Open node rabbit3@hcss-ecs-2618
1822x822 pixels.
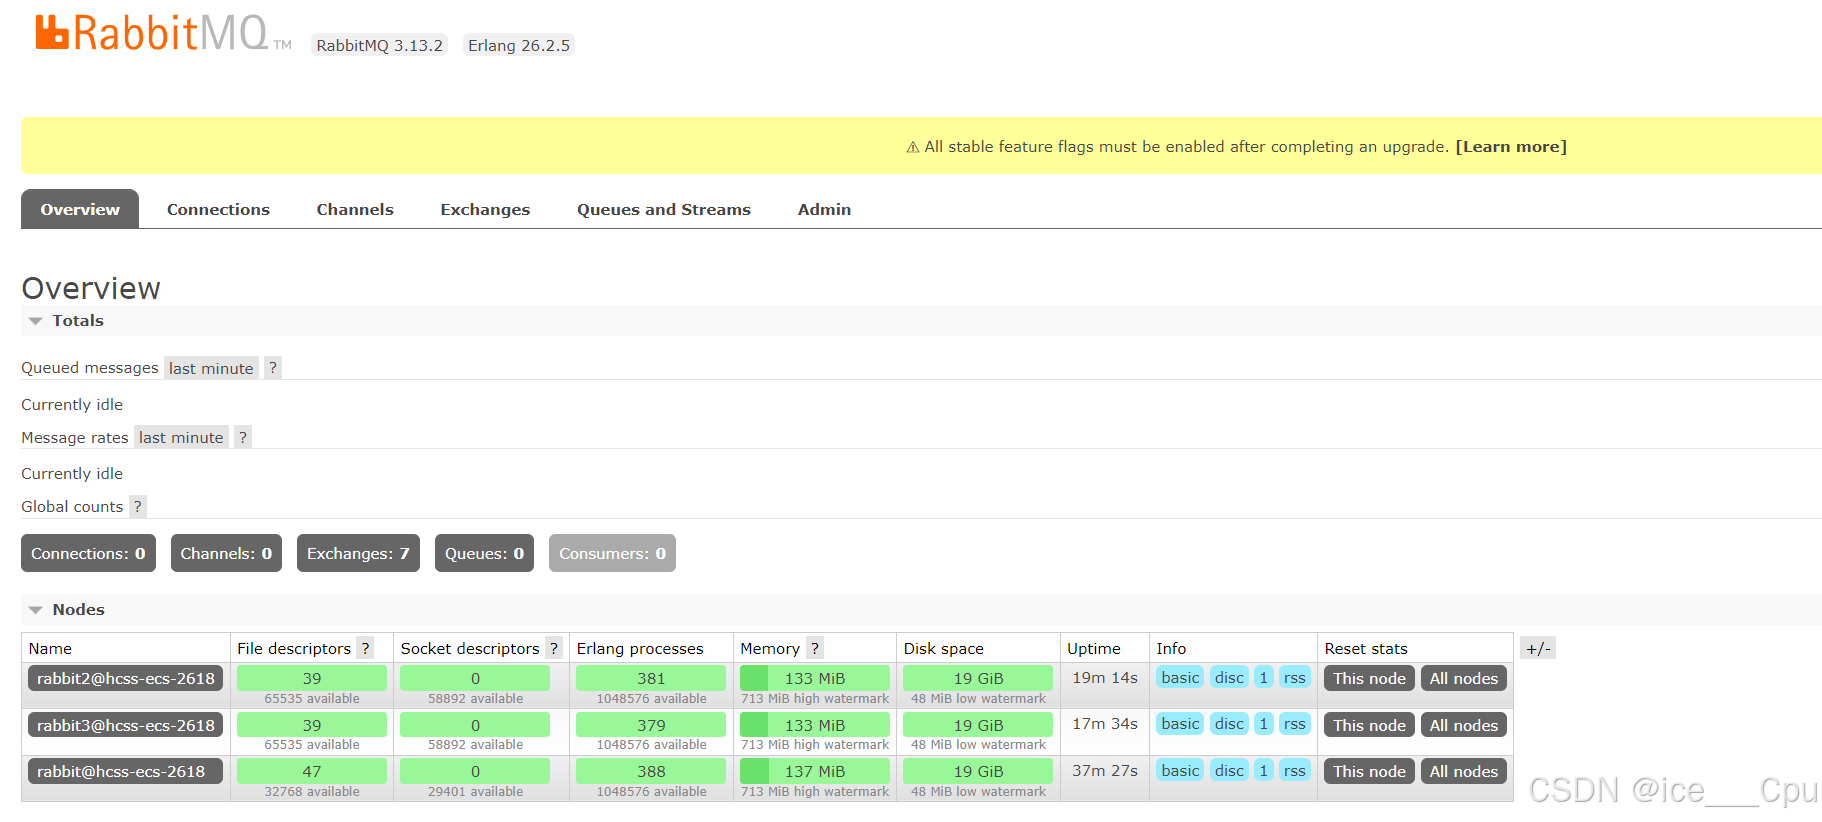126,725
